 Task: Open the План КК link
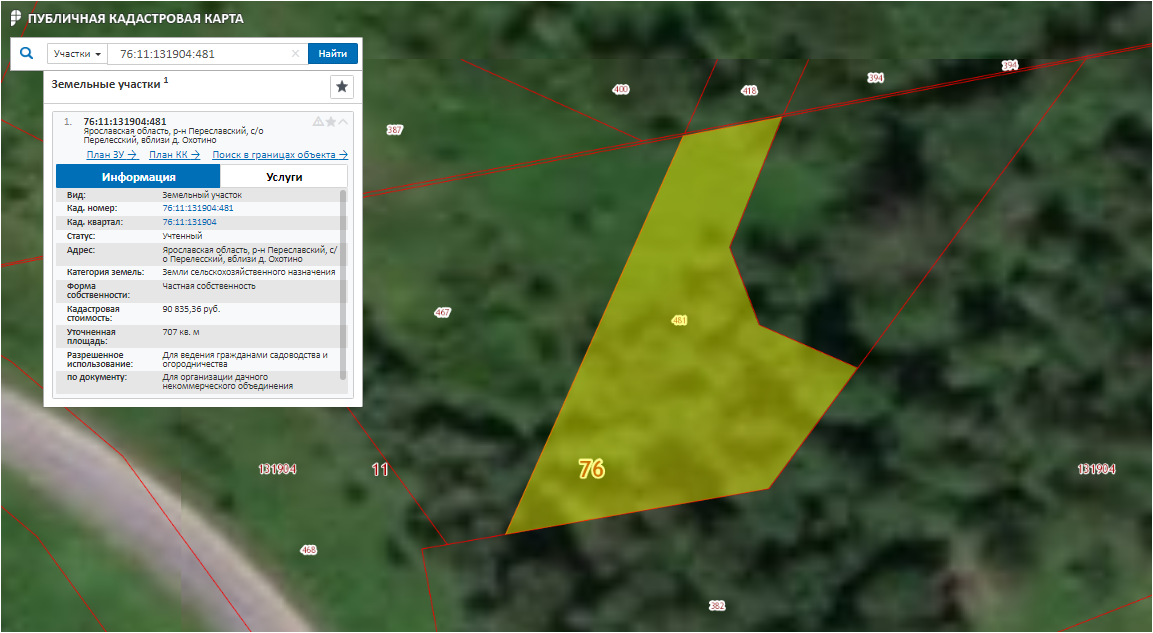174,154
